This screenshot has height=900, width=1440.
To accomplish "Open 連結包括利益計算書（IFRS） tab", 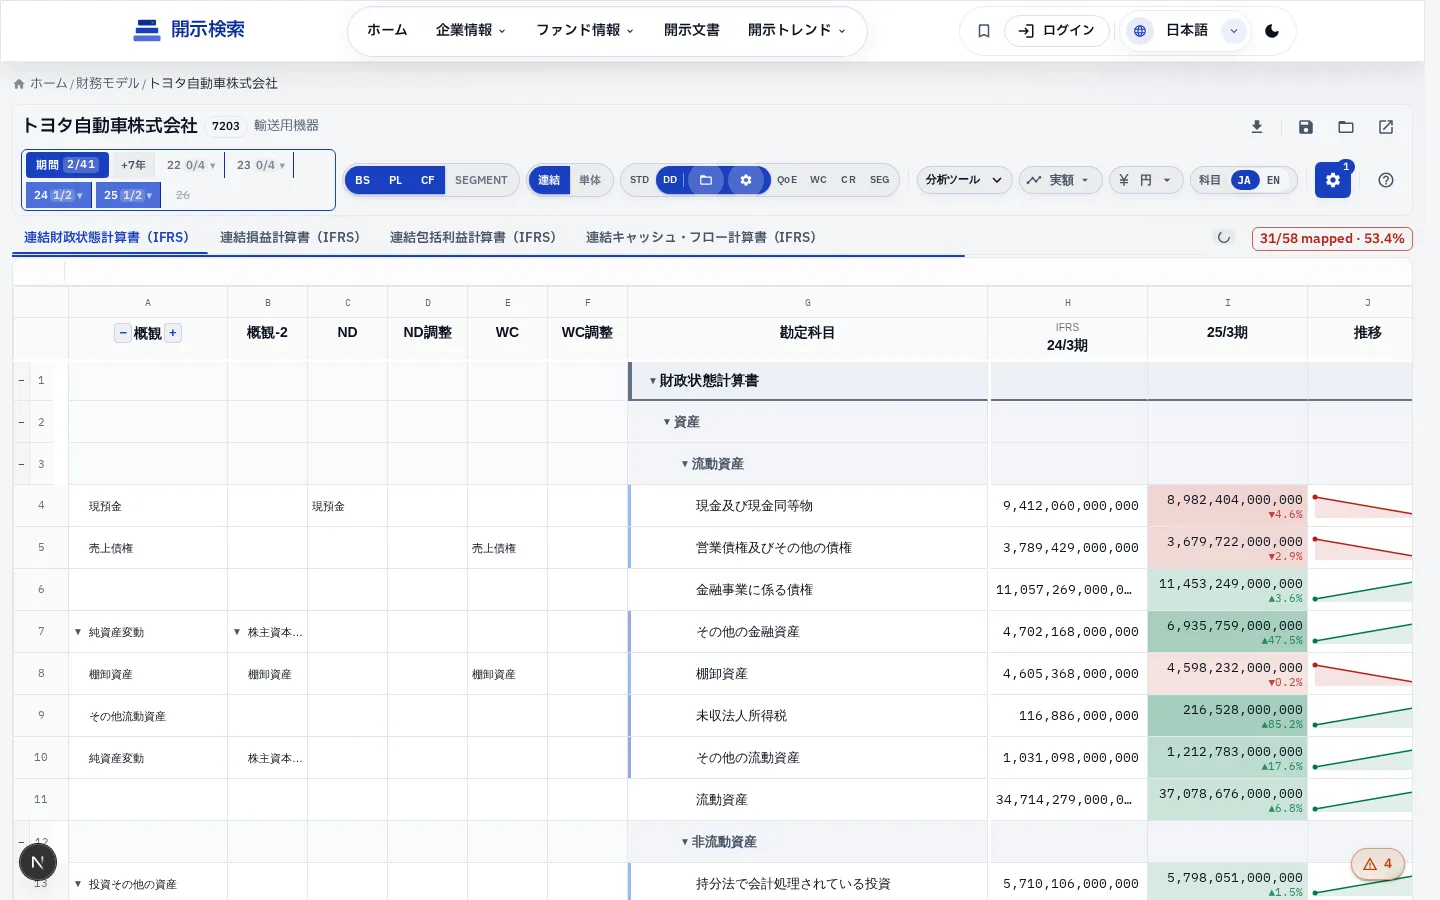I will tap(473, 238).
